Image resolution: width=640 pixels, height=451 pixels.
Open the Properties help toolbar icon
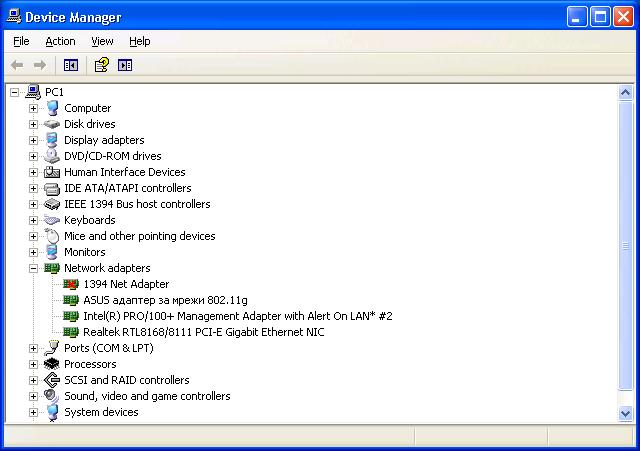click(102, 65)
